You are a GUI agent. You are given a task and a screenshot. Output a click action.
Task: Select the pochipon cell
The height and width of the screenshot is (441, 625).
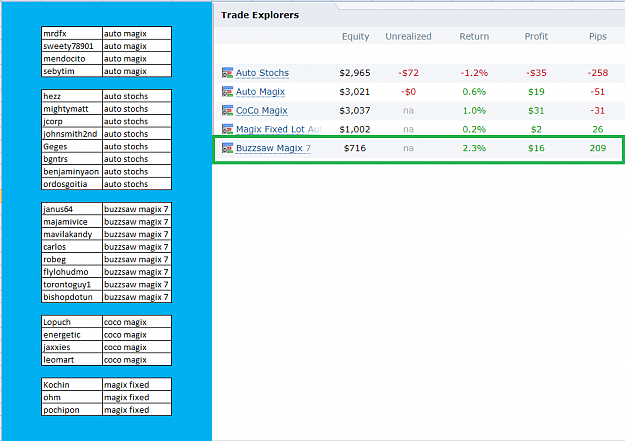72,410
